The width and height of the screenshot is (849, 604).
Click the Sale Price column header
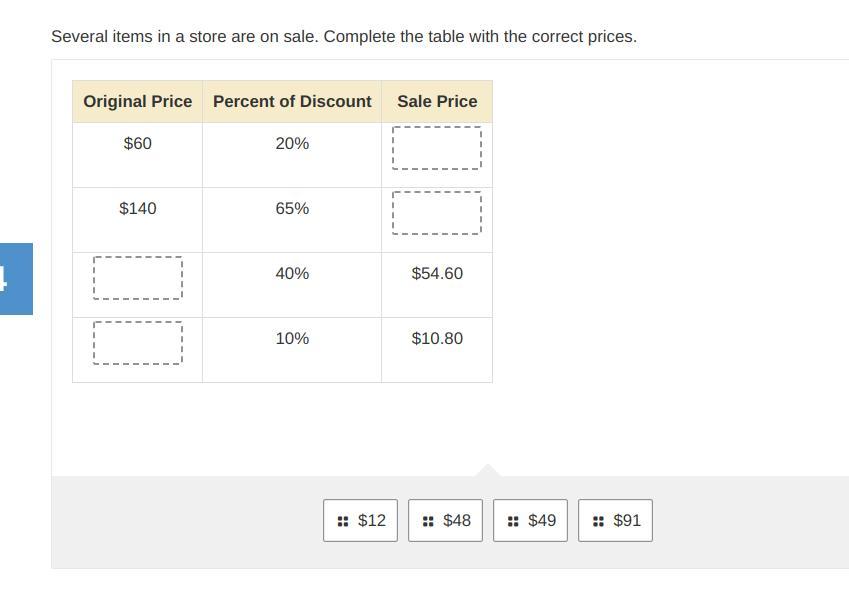[437, 101]
